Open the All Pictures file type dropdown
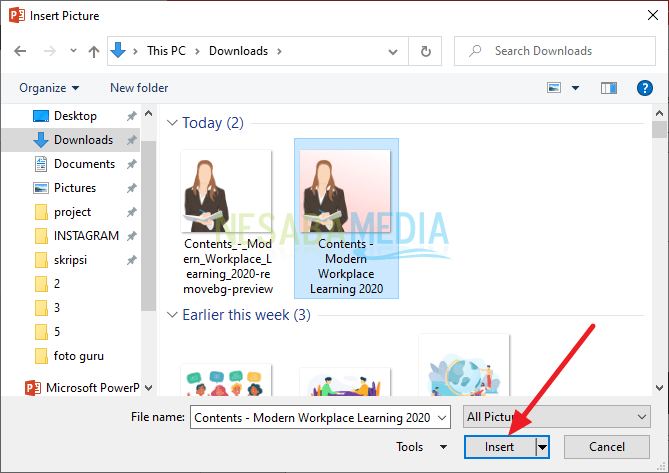 click(555, 416)
